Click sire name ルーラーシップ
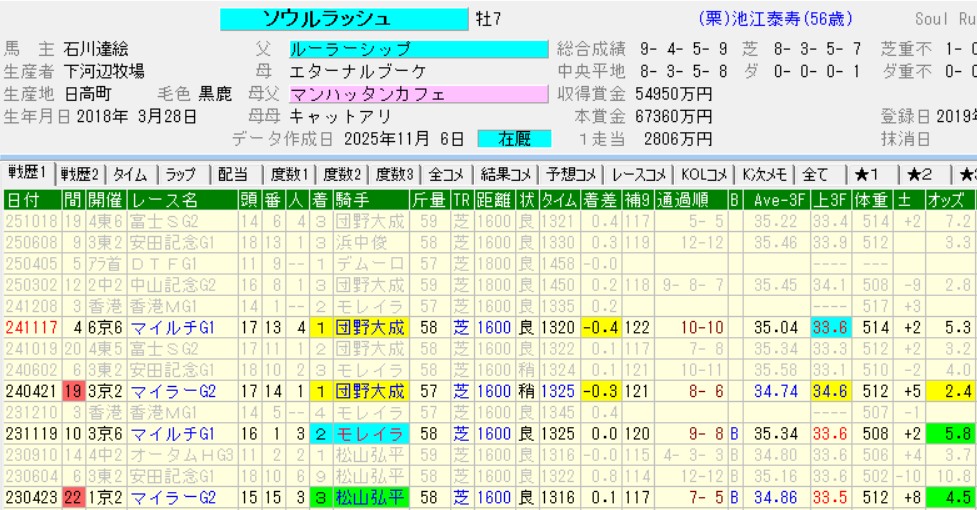This screenshot has height=510, width=977. pos(418,49)
